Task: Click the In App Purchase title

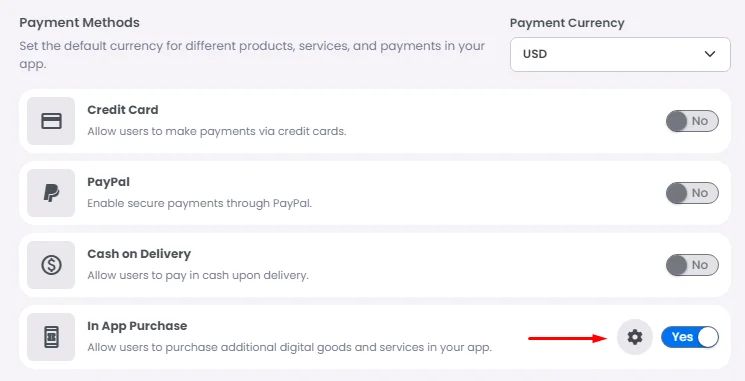Action: tap(137, 326)
